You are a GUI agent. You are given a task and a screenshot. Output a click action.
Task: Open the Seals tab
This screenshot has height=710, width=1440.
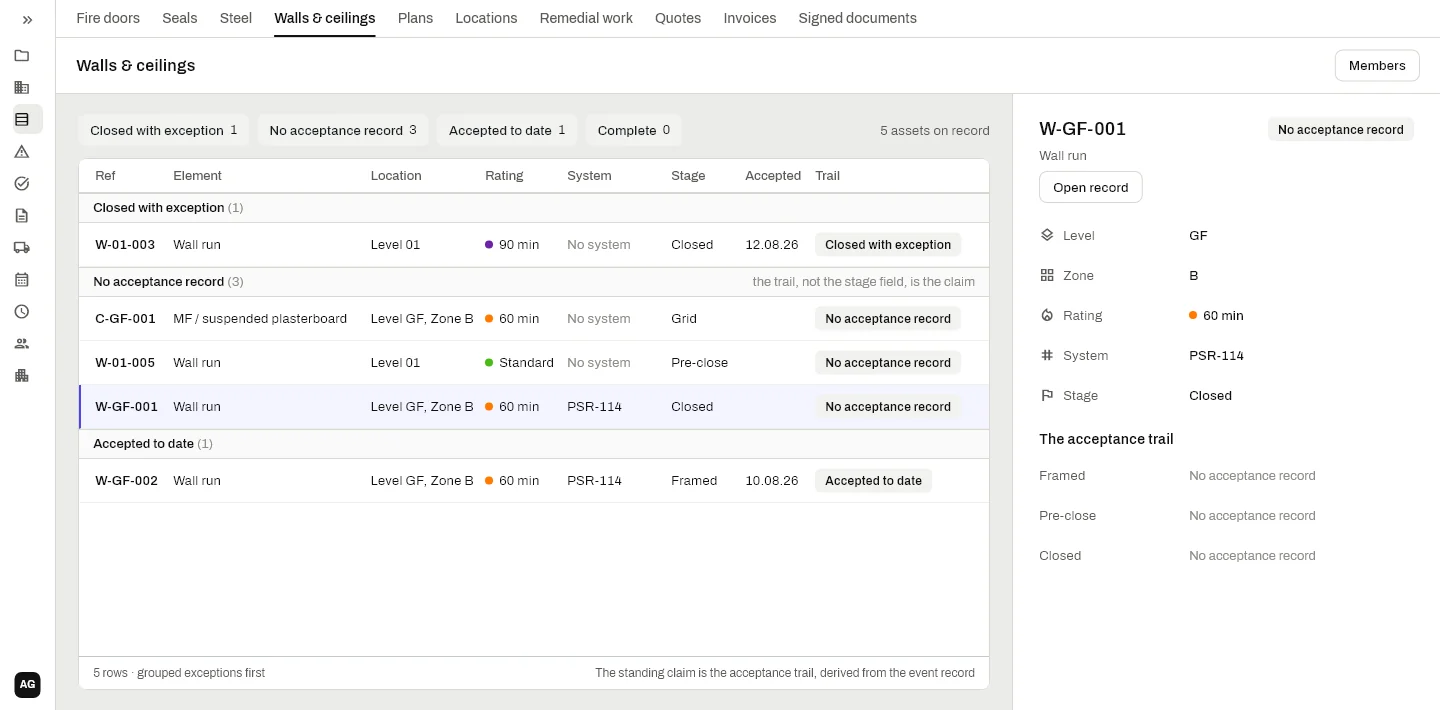pyautogui.click(x=180, y=18)
